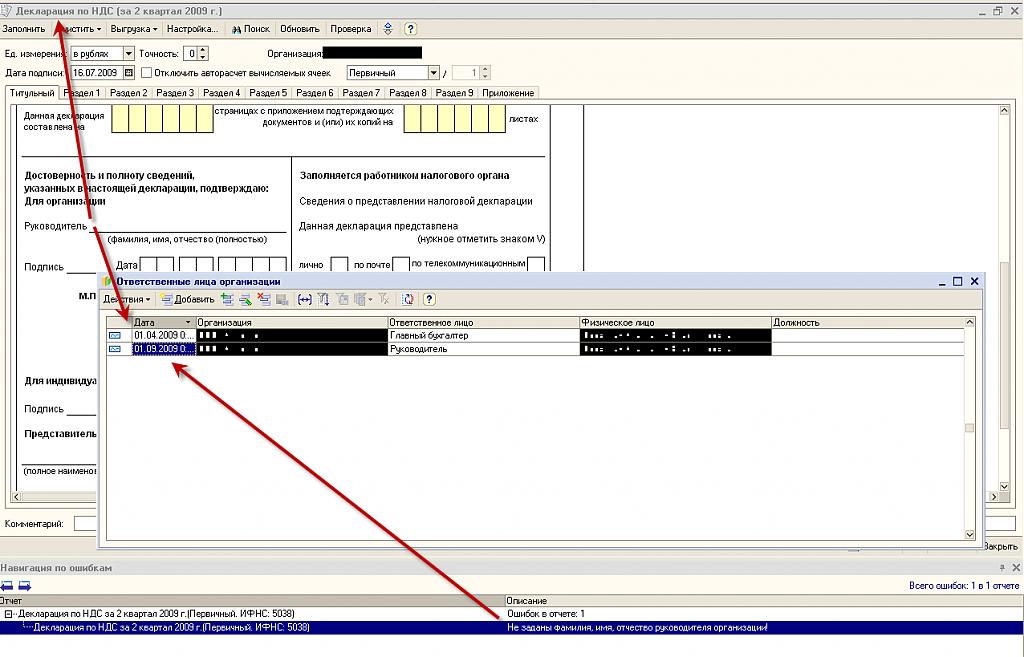Image resolution: width=1024 pixels, height=657 pixels.
Task: Increase Точность value with stepper arrow
Action: [x=203, y=50]
